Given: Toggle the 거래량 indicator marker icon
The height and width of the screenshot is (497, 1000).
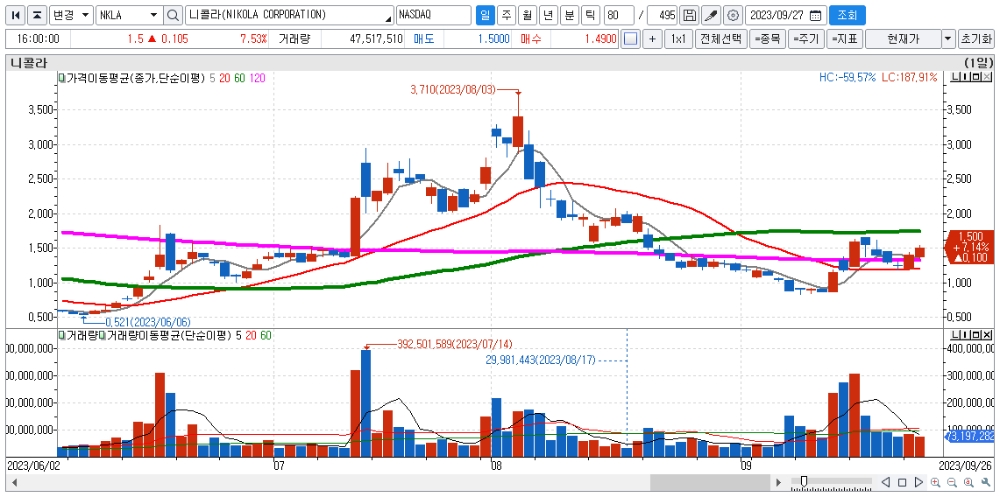Looking at the screenshot, I should click(62, 334).
